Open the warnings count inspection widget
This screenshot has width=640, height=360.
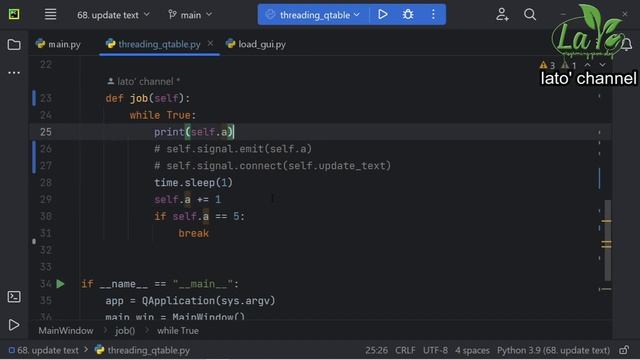click(x=558, y=65)
